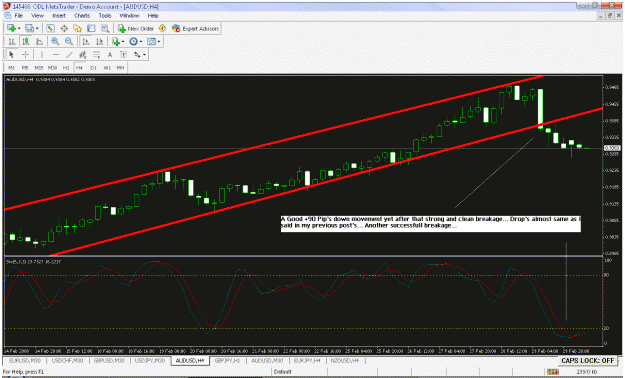Toggle the active H4 timeframe button
Screen dimensions: 625x378
click(79, 68)
